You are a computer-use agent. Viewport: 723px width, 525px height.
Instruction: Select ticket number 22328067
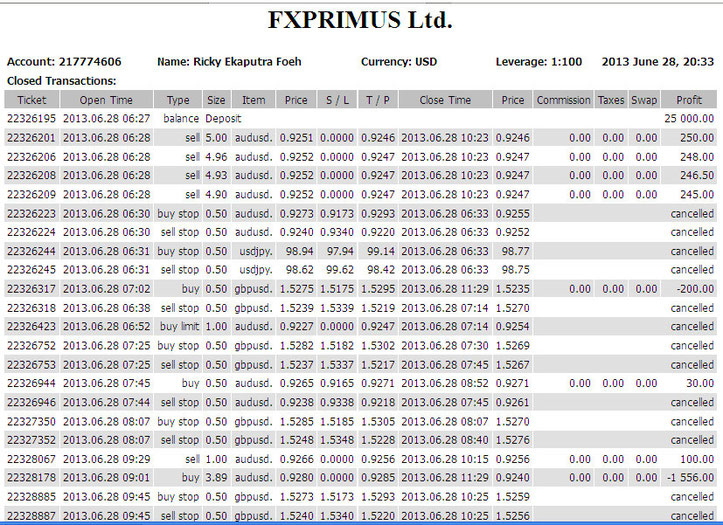point(31,460)
